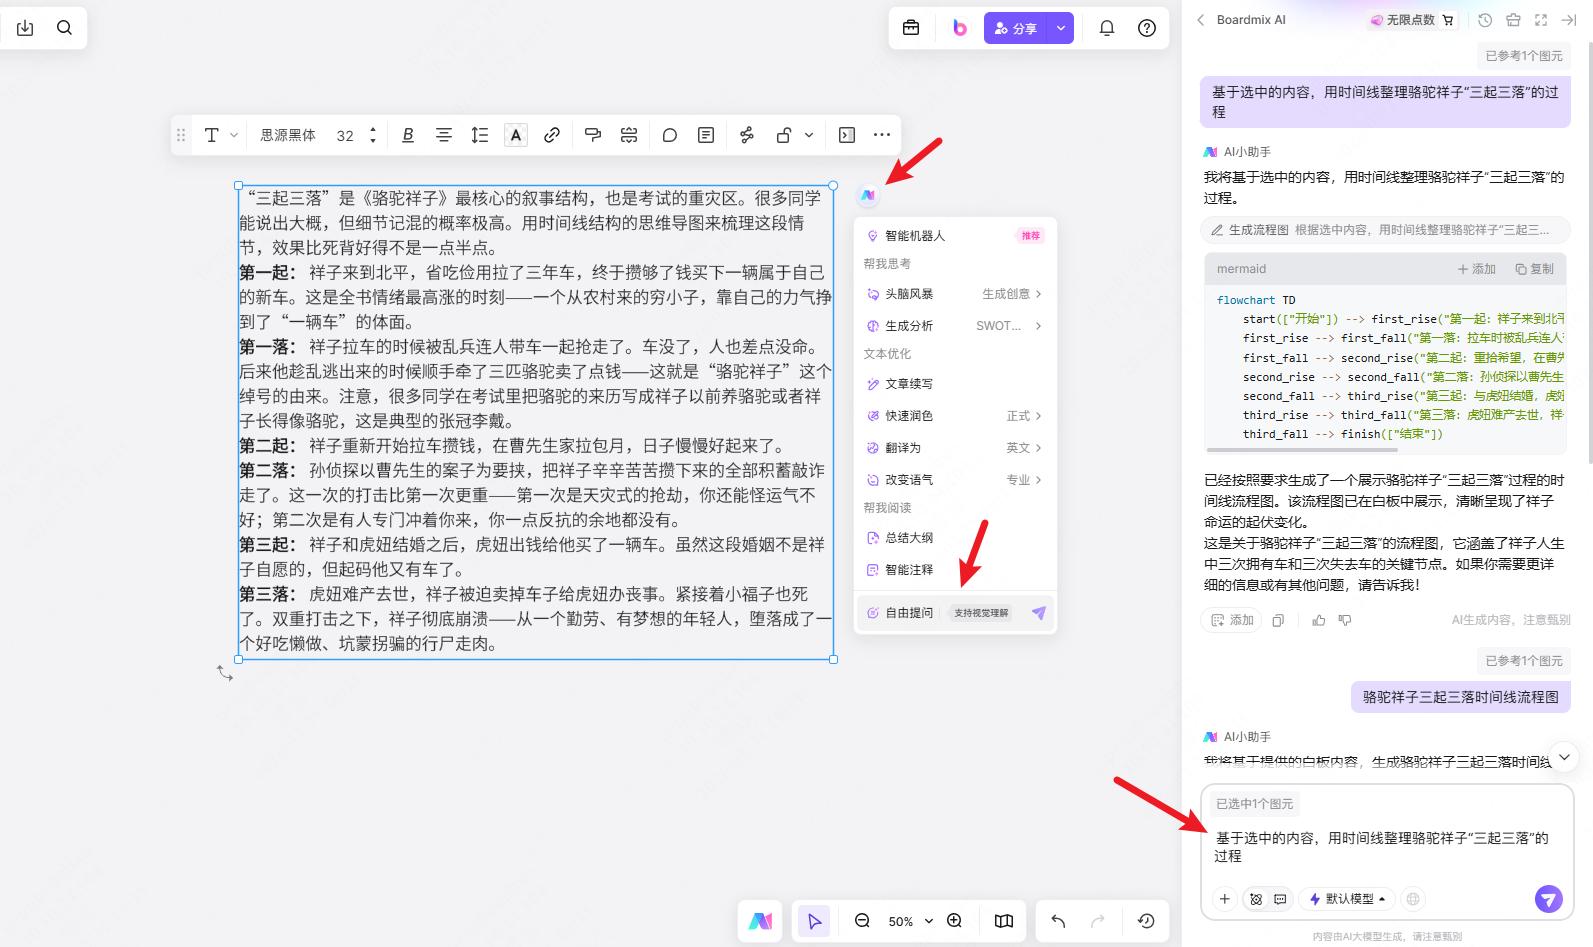Click the line spacing icon
The image size is (1593, 947).
[480, 135]
